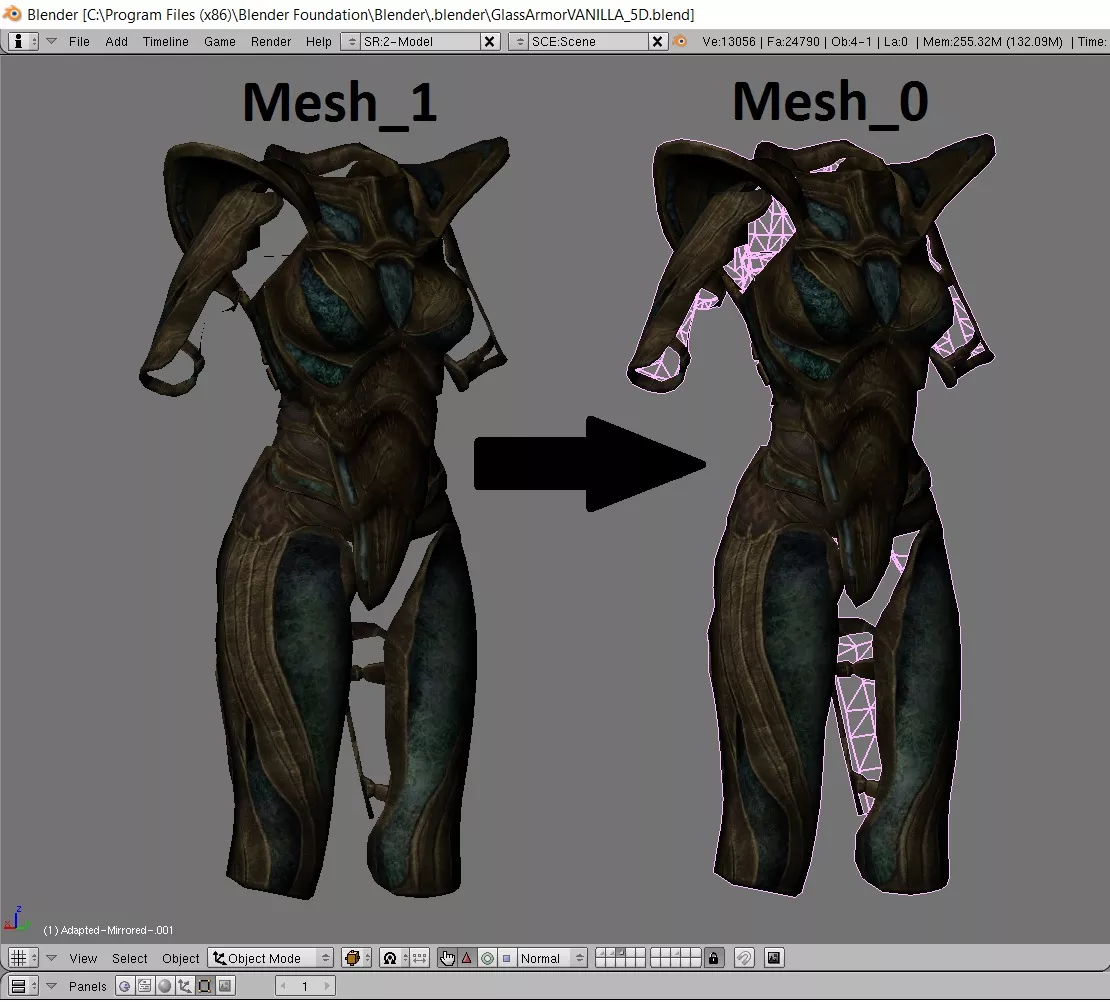Click the Mem:255.32M memory readout

coord(992,42)
